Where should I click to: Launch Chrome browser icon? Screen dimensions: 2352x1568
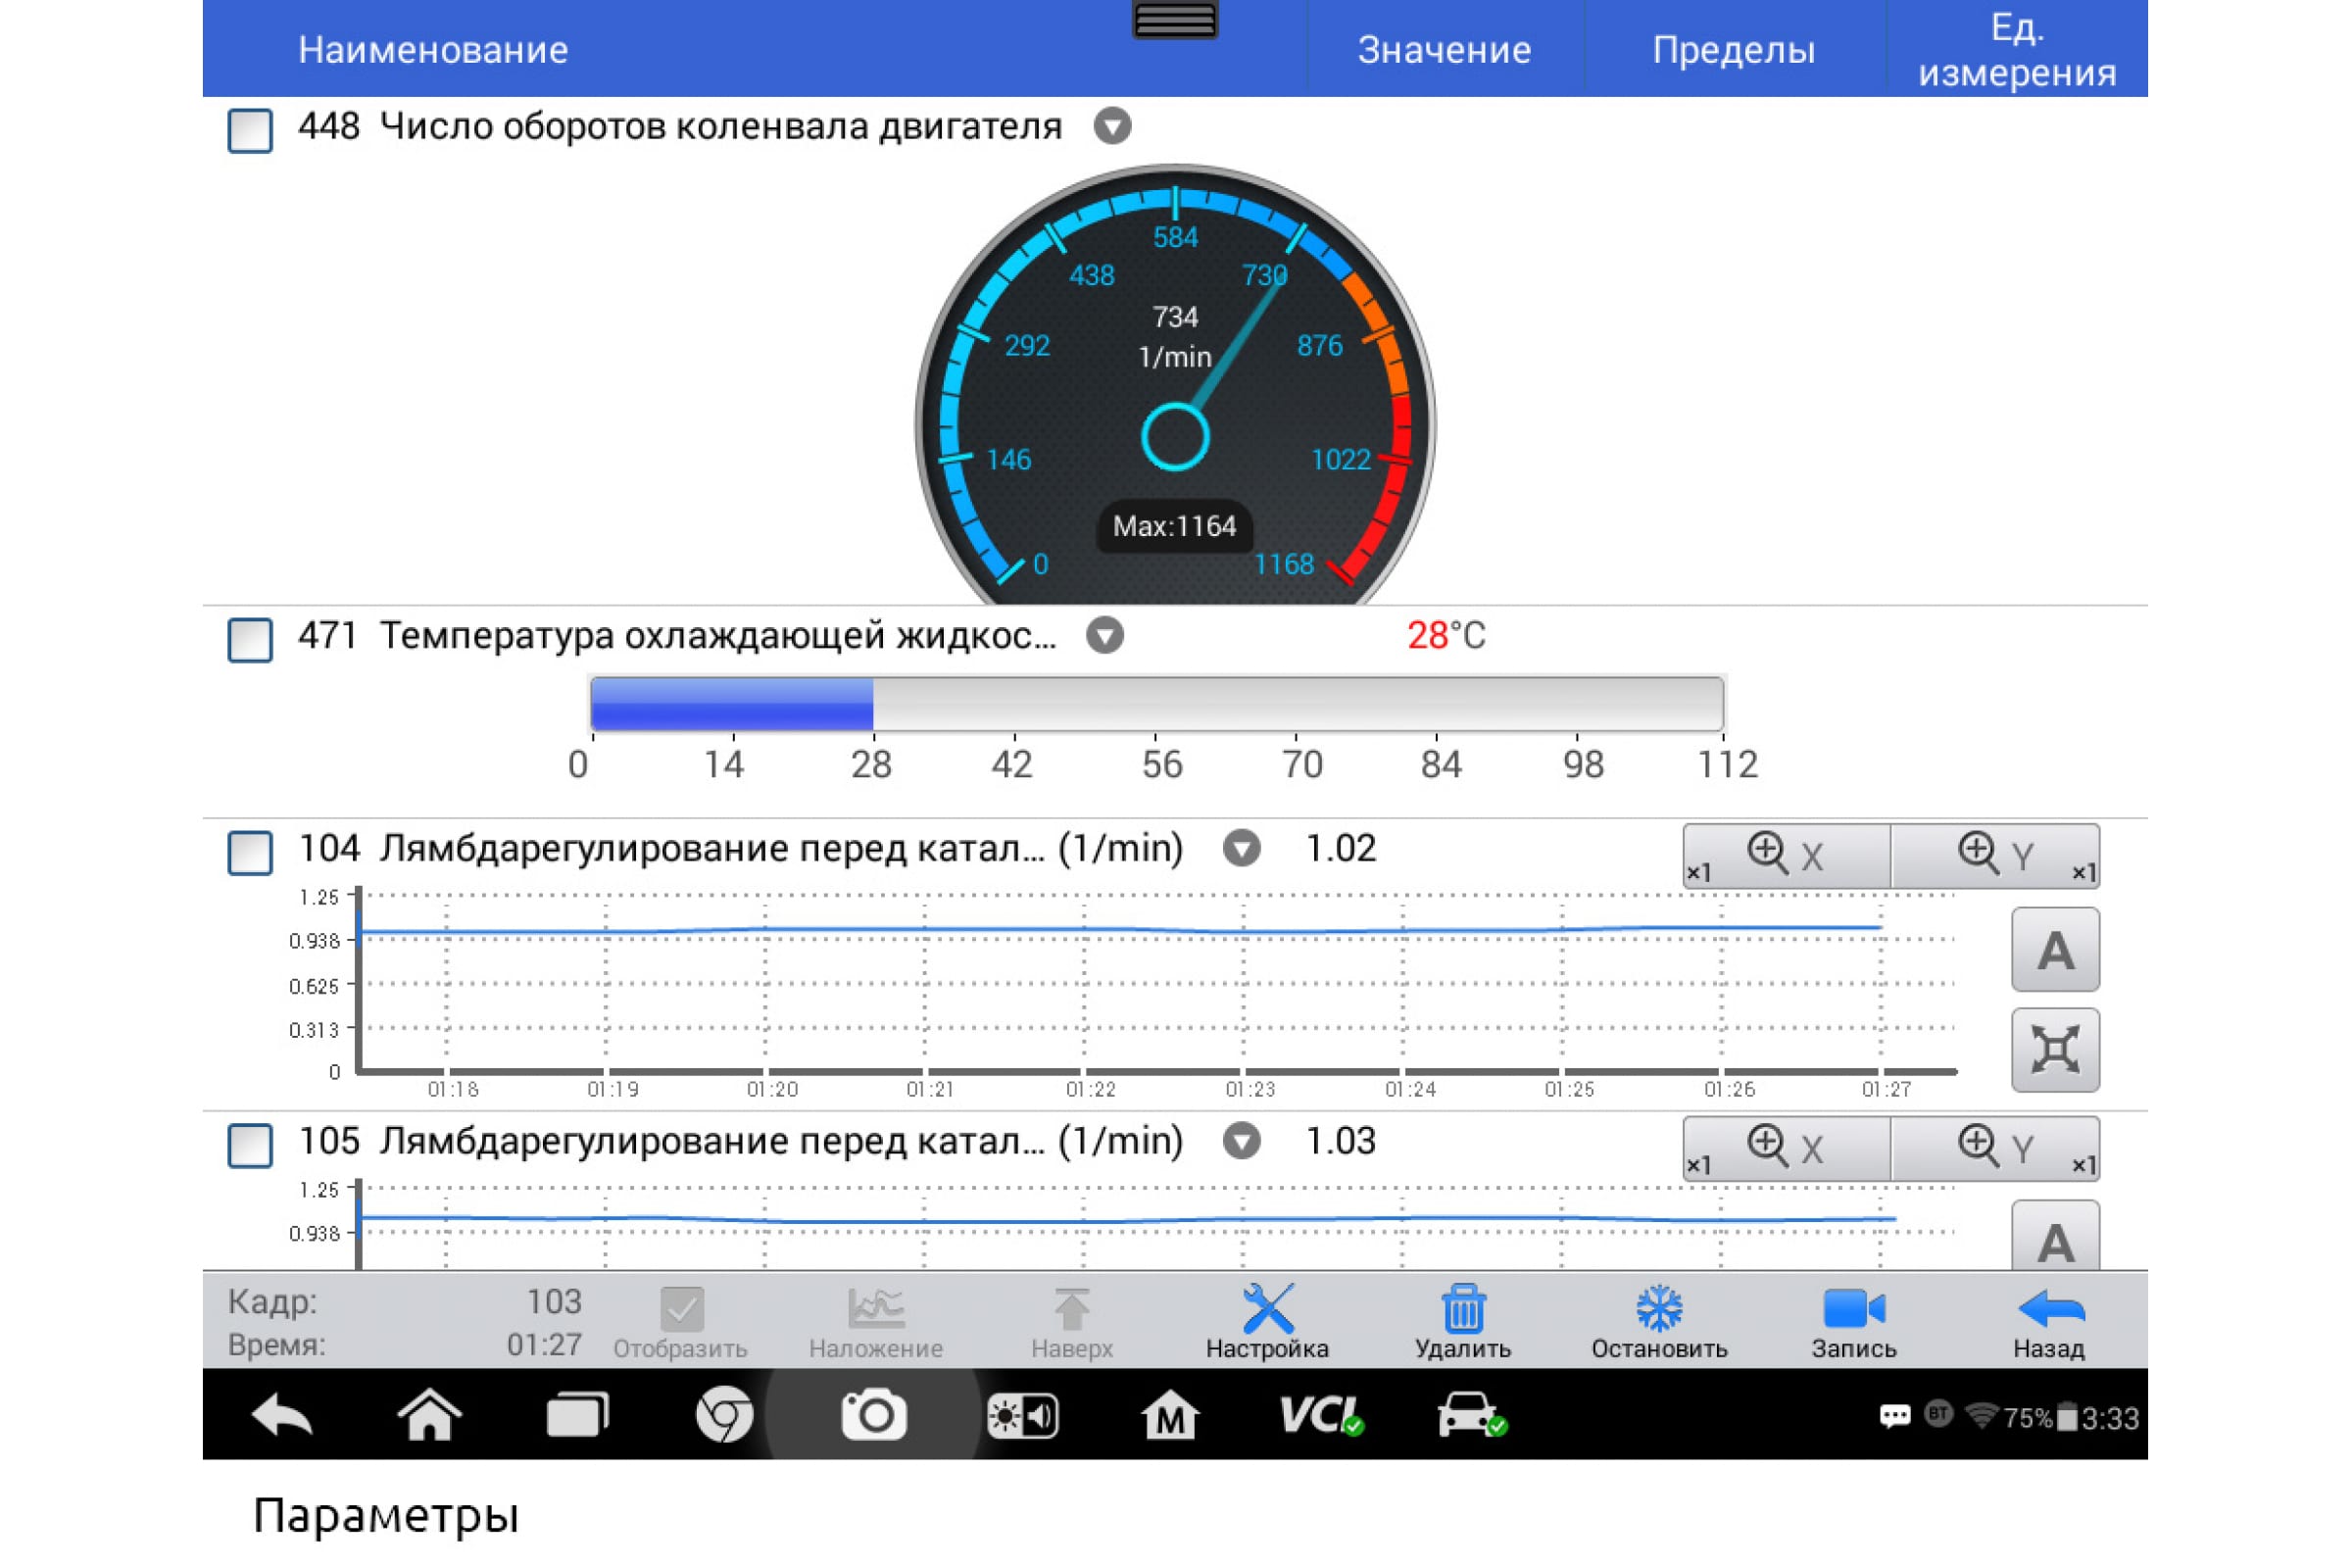(725, 1416)
